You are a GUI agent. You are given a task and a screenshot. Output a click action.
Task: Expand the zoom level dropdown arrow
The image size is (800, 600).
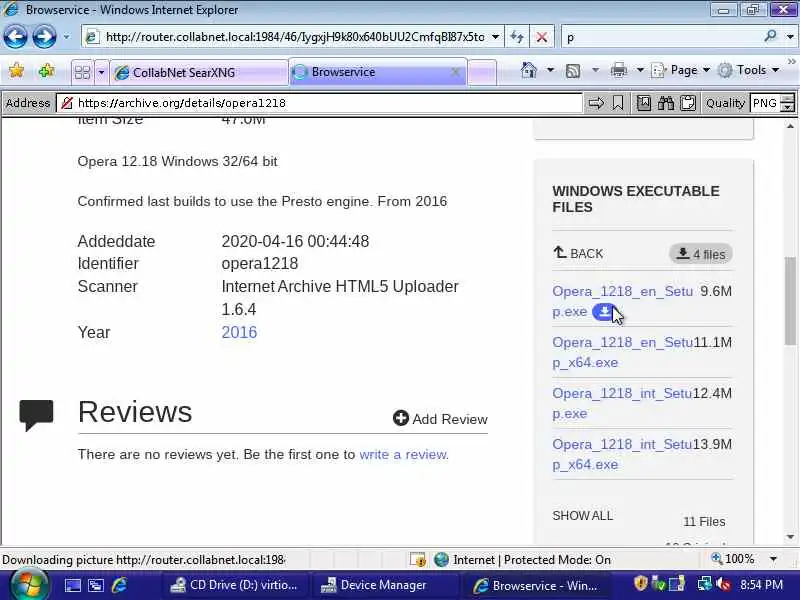pos(773,559)
